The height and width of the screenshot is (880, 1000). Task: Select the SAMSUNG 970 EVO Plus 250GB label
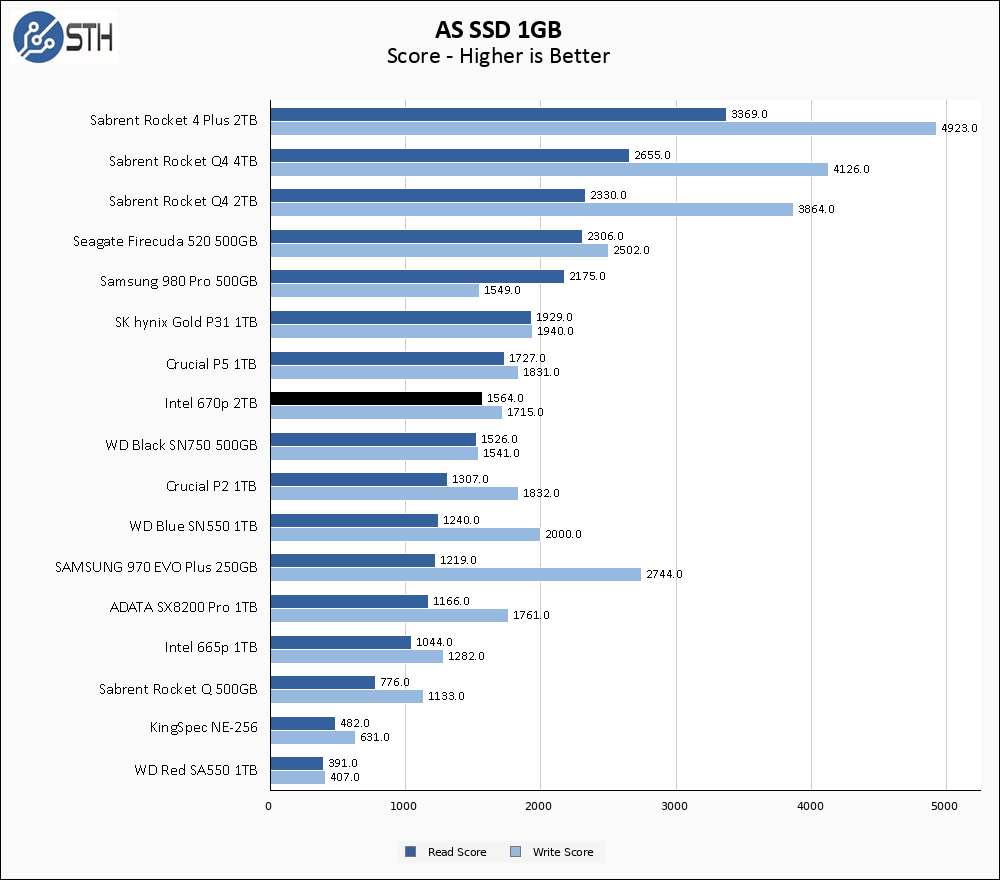click(x=156, y=568)
